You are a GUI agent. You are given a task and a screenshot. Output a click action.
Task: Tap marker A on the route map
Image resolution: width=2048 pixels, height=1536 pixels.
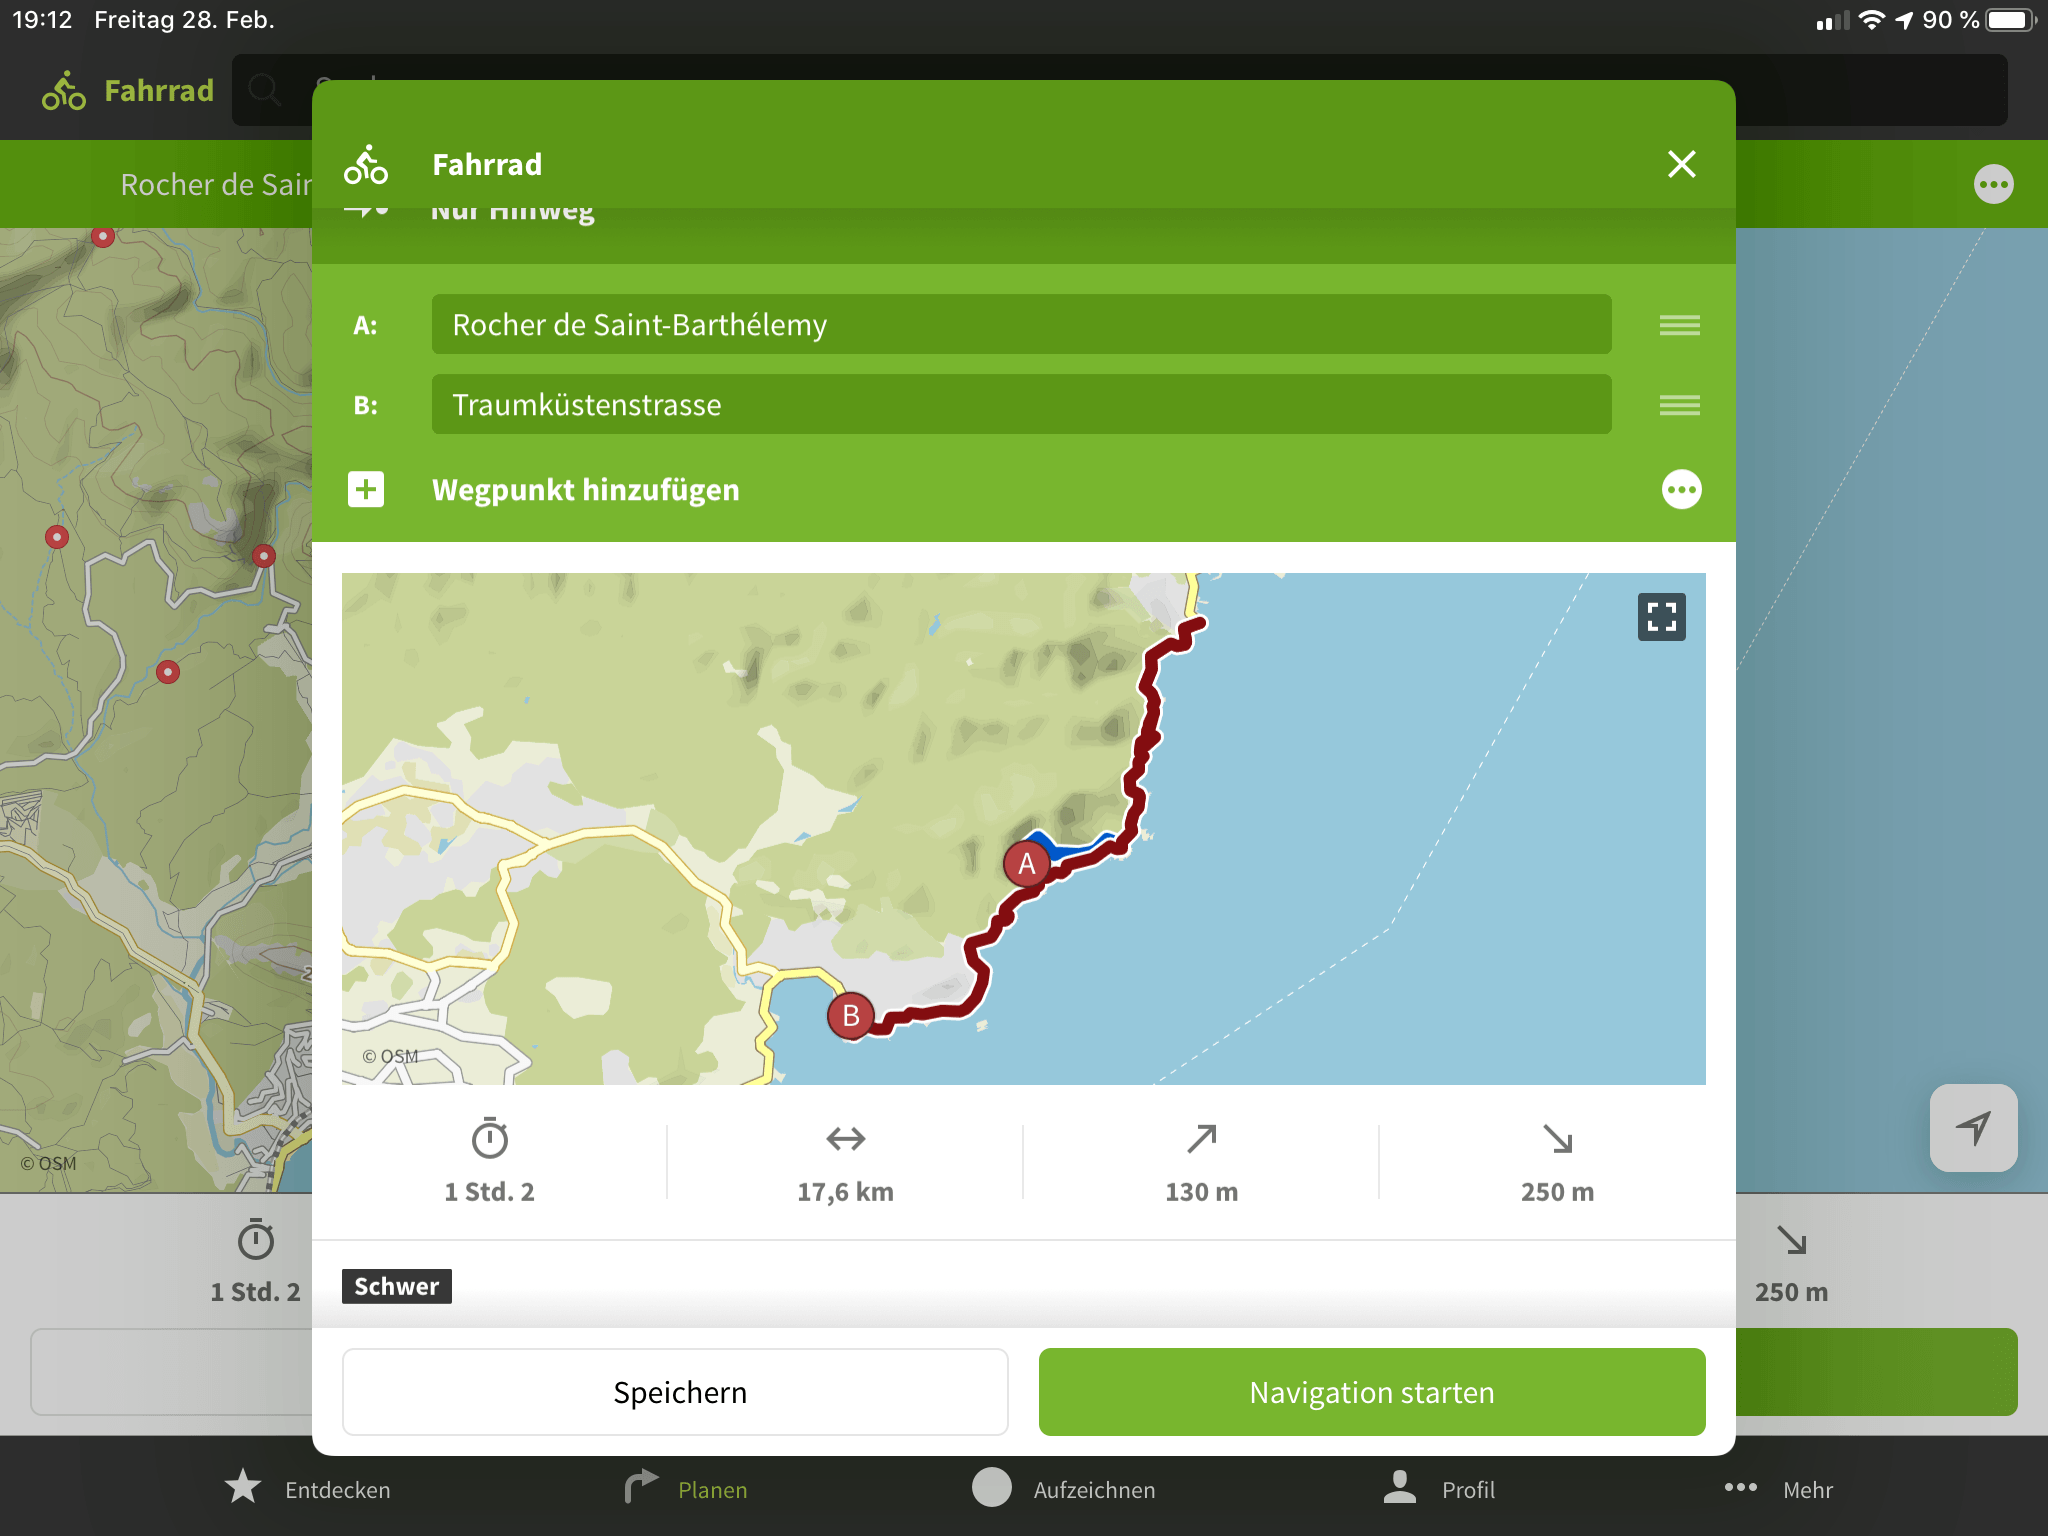1026,863
